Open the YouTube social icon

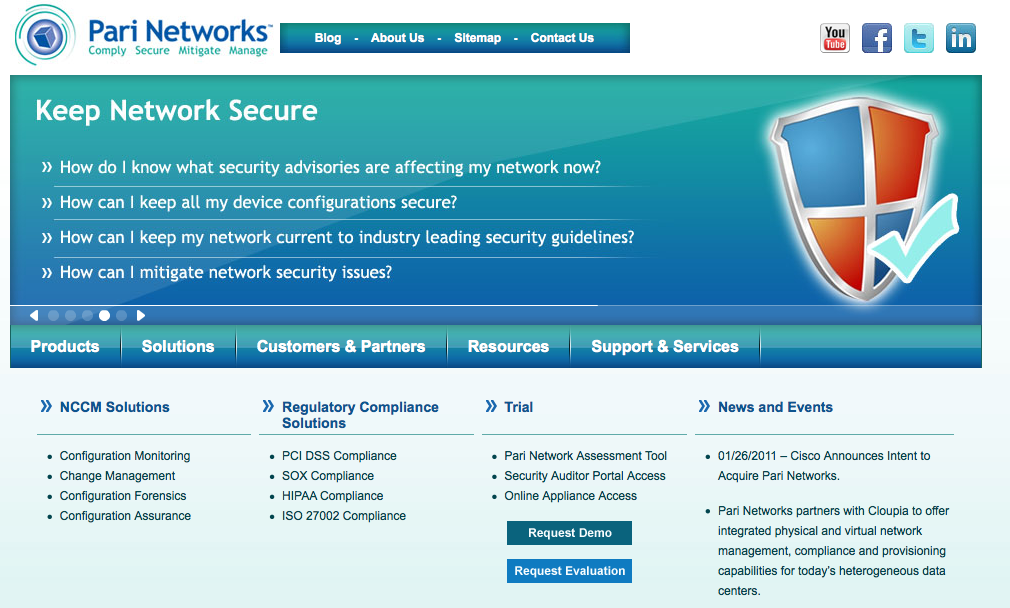[x=835, y=38]
